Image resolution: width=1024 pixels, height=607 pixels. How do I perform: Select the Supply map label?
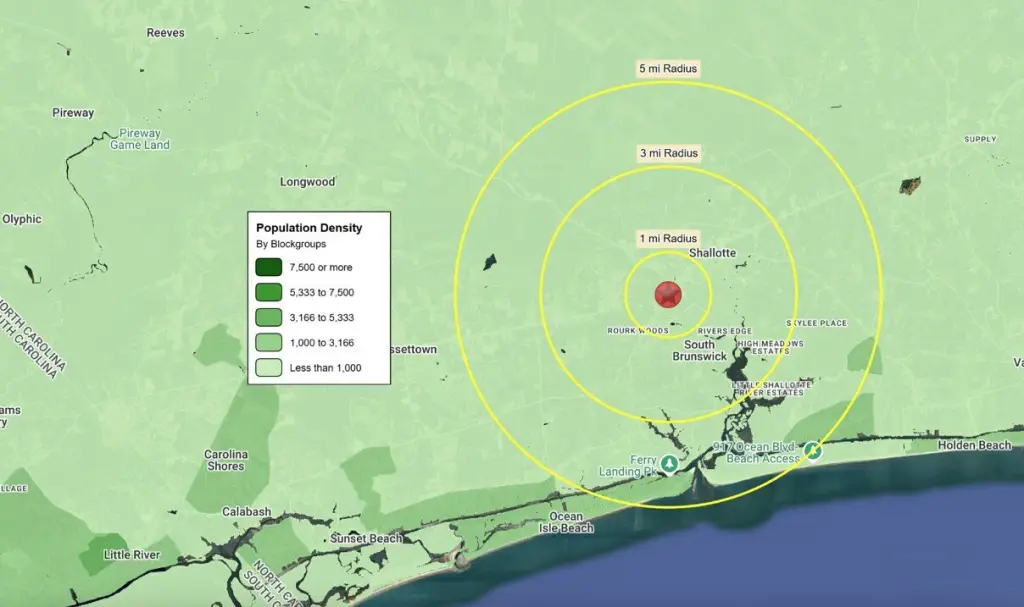[980, 139]
